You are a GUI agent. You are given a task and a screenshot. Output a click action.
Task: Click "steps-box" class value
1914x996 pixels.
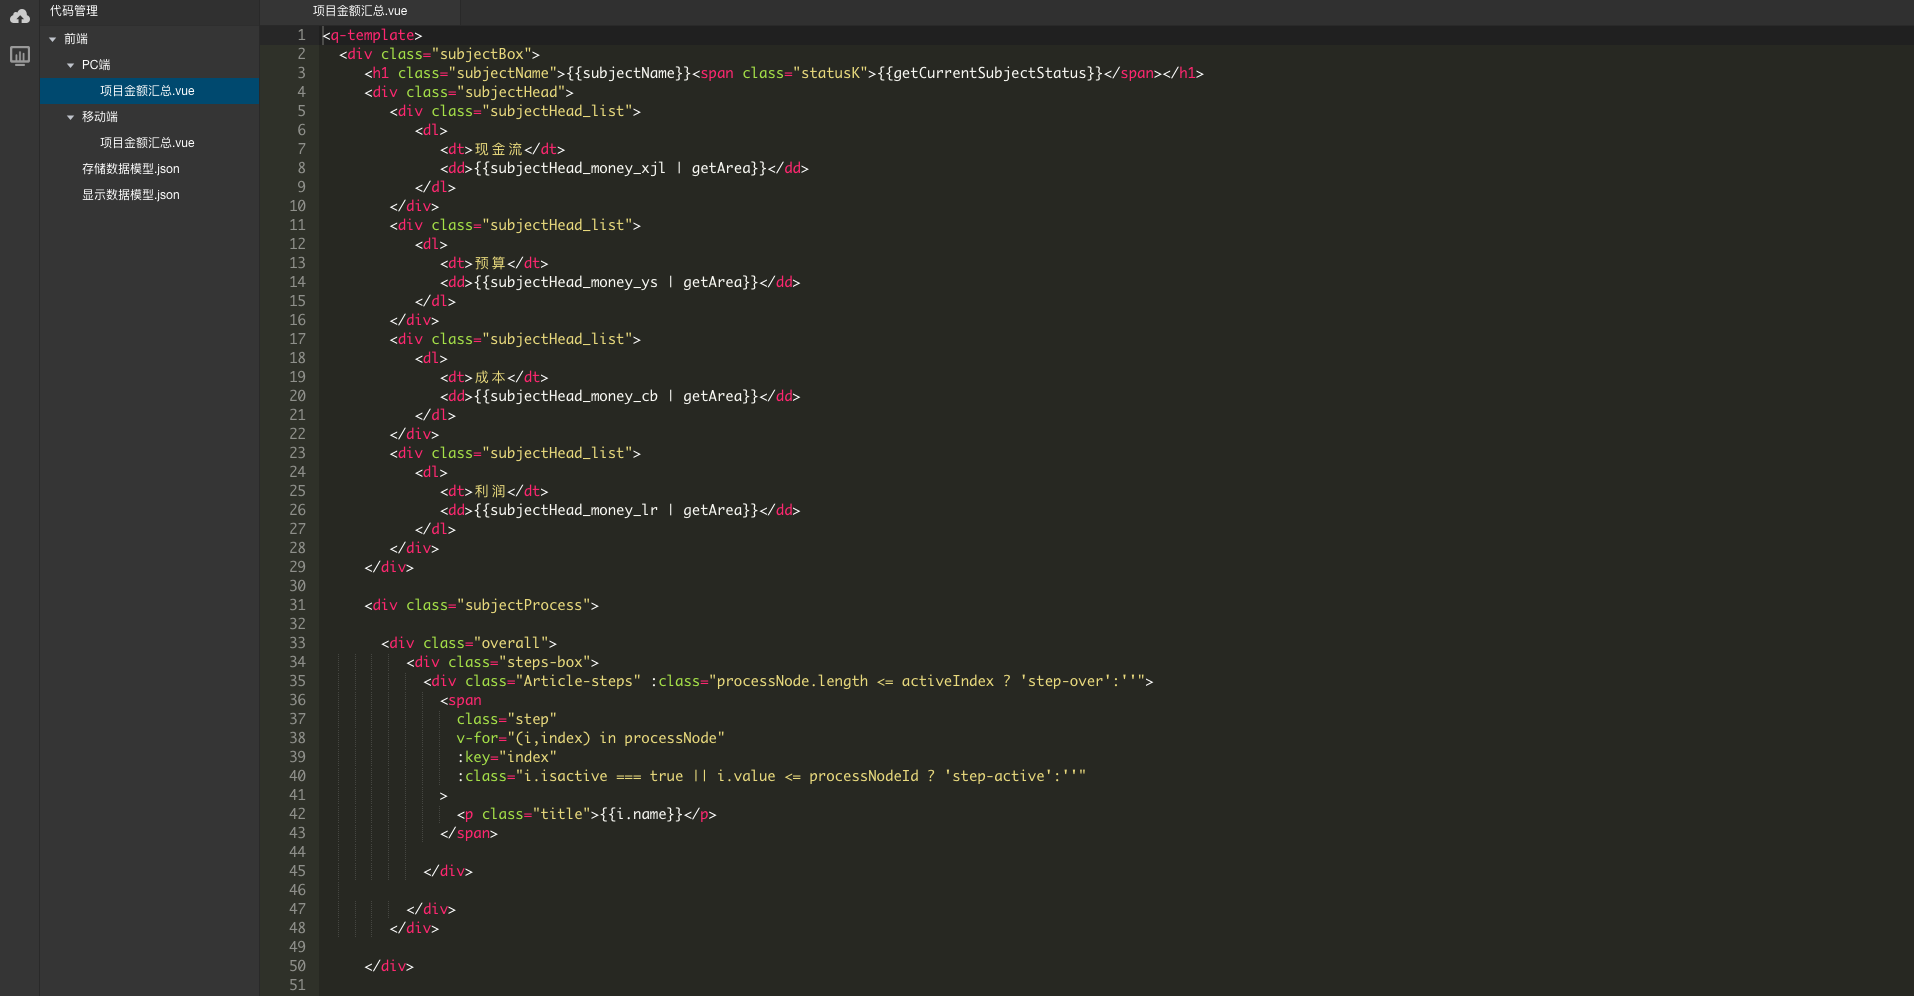tap(545, 662)
